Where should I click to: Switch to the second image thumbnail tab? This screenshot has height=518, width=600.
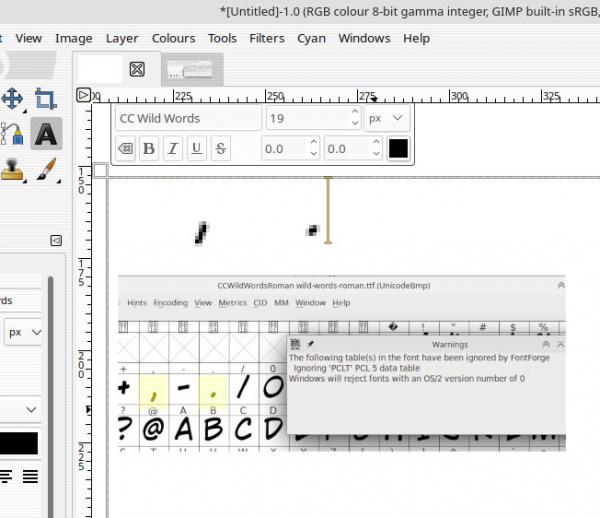[x=192, y=70]
